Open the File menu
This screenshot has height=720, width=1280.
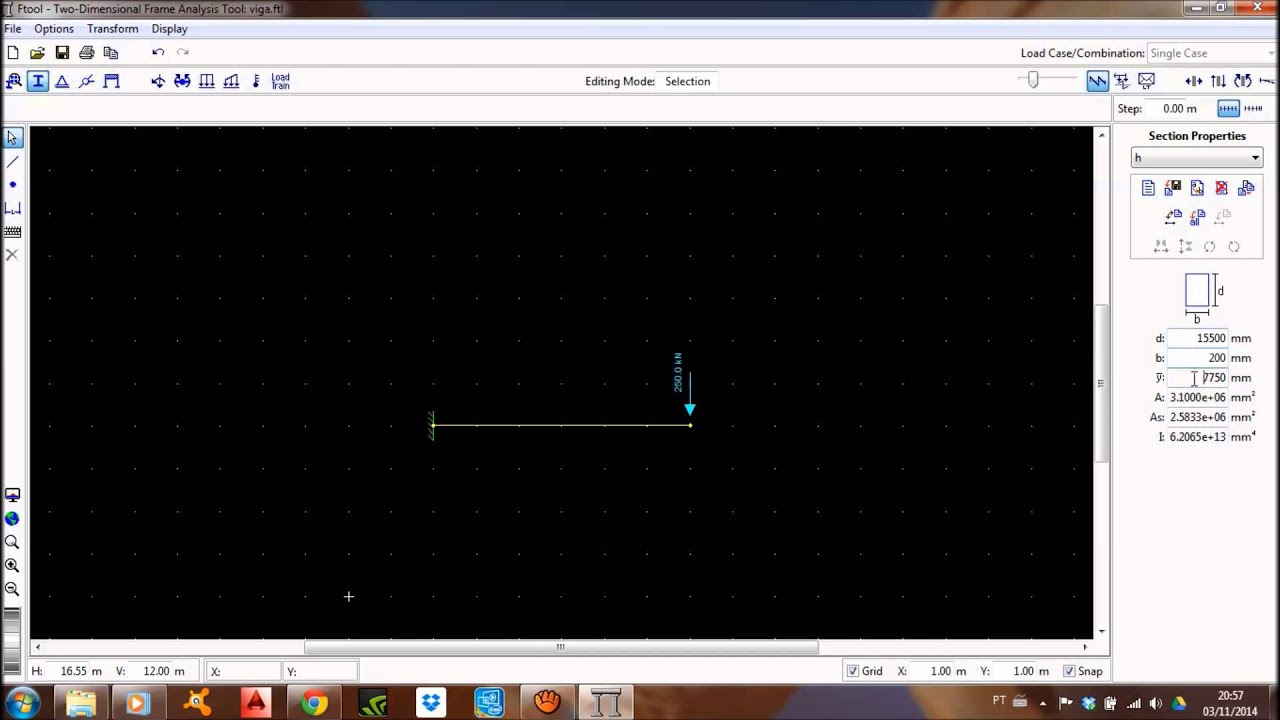[13, 29]
